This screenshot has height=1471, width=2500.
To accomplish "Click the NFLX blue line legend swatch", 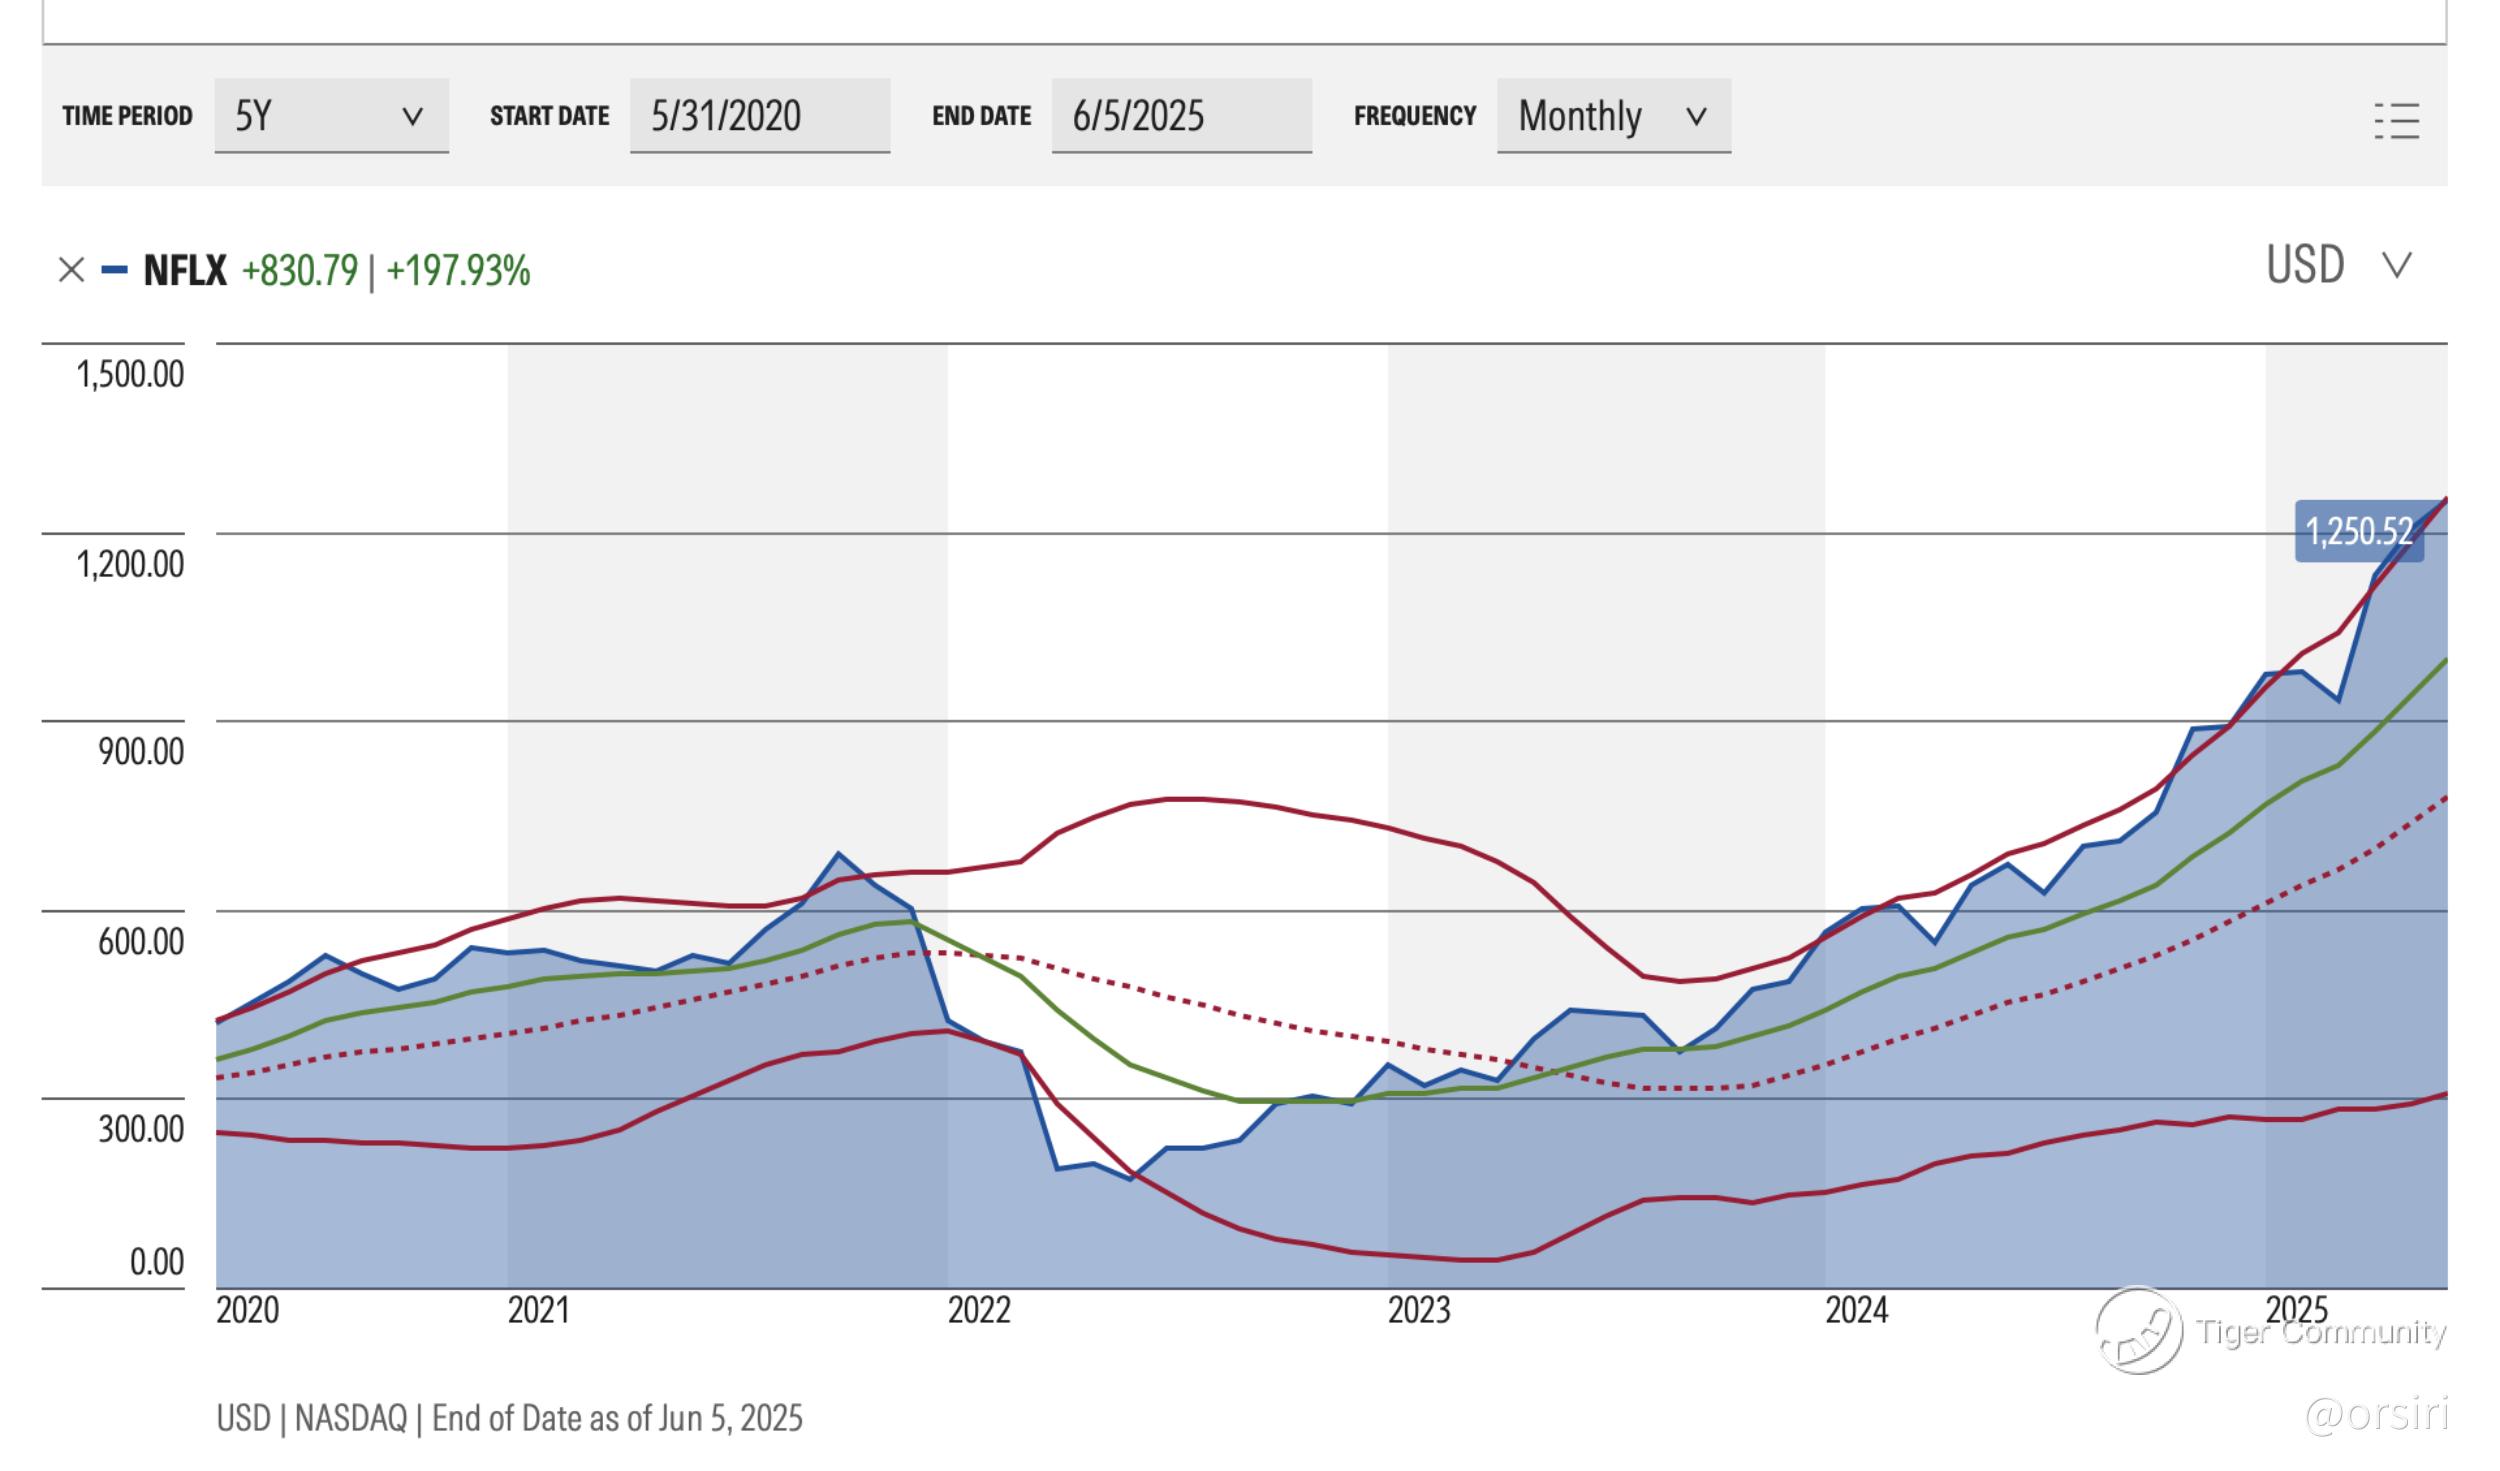I will (x=115, y=270).
